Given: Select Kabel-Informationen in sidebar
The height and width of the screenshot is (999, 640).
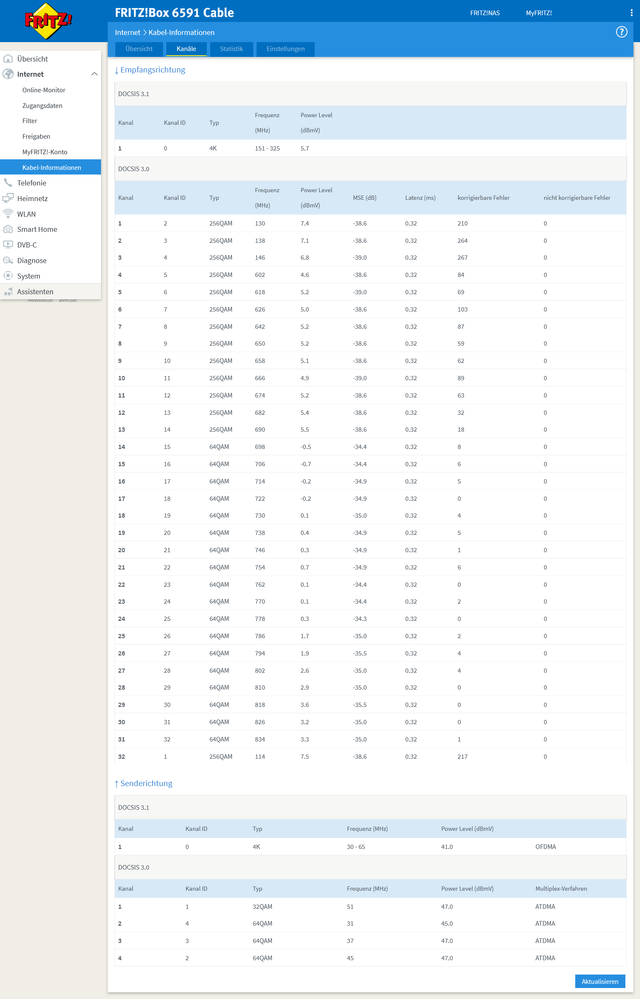Looking at the screenshot, I should 50,168.
